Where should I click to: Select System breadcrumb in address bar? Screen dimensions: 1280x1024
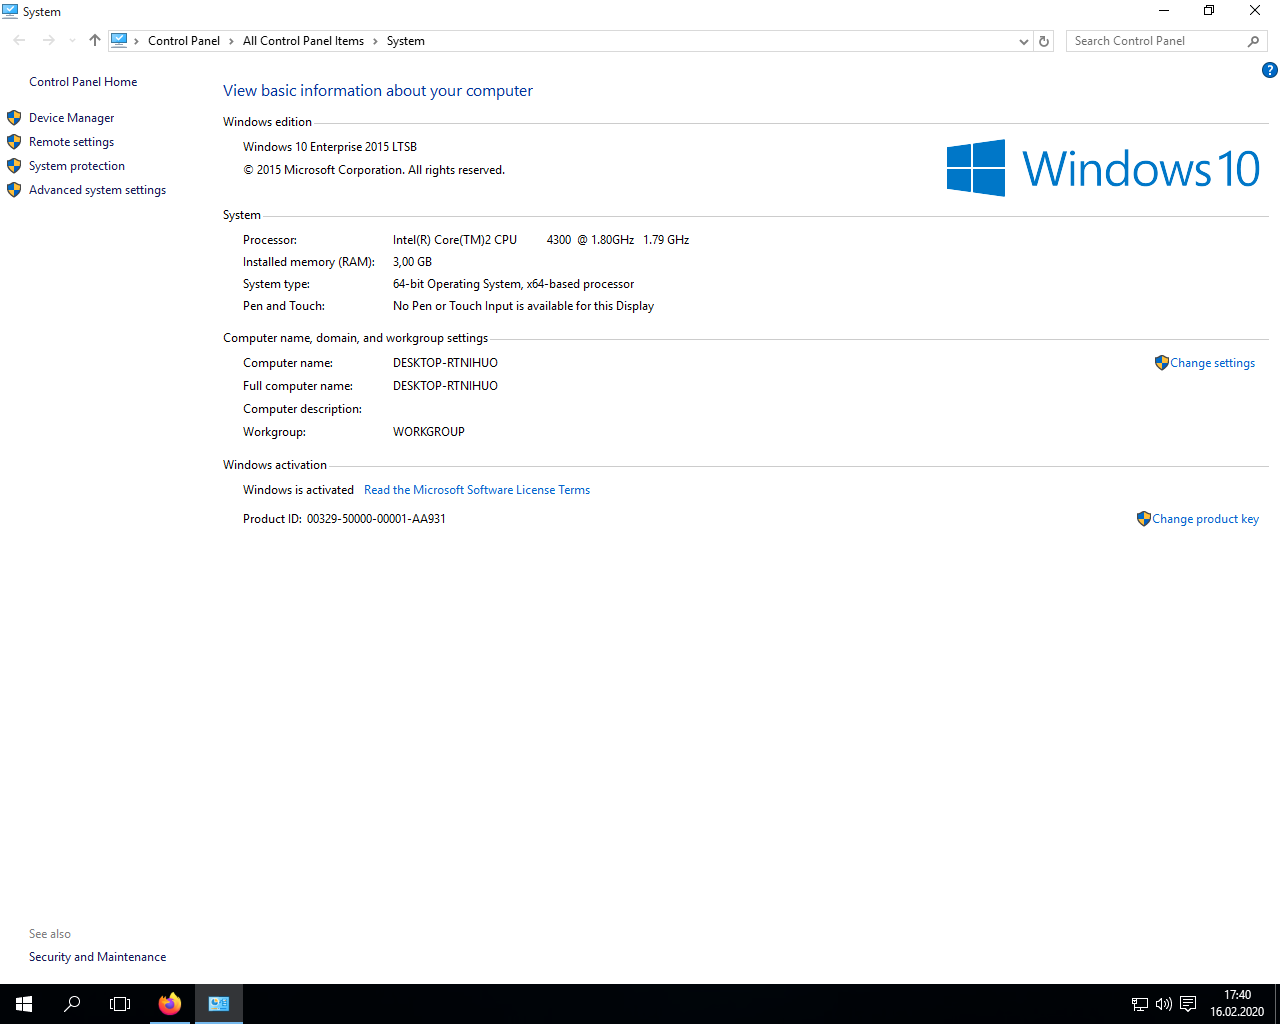click(x=405, y=41)
